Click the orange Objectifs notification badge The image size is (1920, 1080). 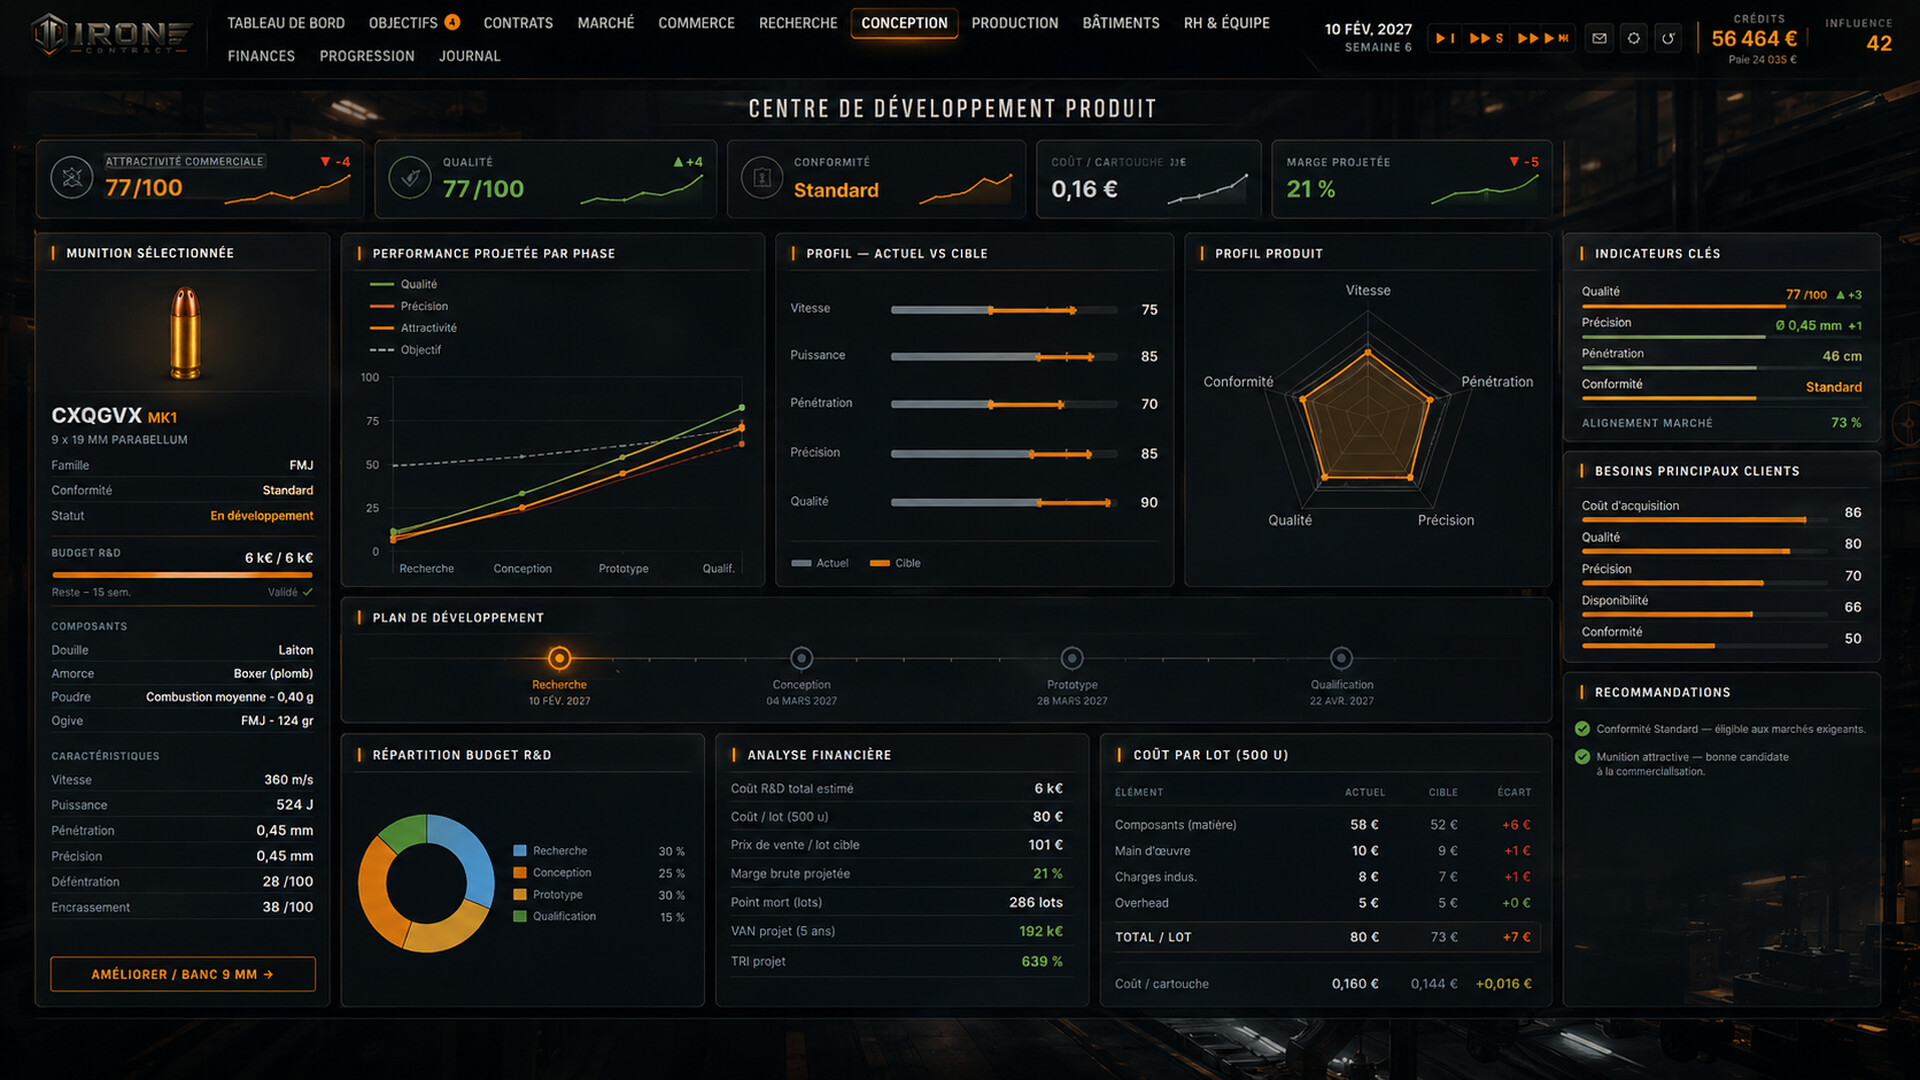[452, 22]
